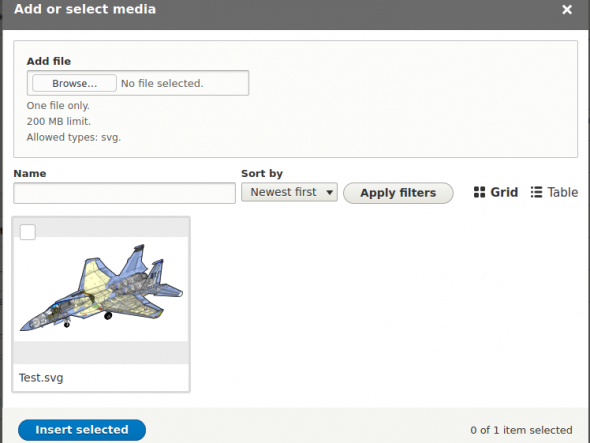Viewport: 590px width, 443px height.
Task: Click the fighter jet thumbnail
Action: pyautogui.click(x=101, y=288)
